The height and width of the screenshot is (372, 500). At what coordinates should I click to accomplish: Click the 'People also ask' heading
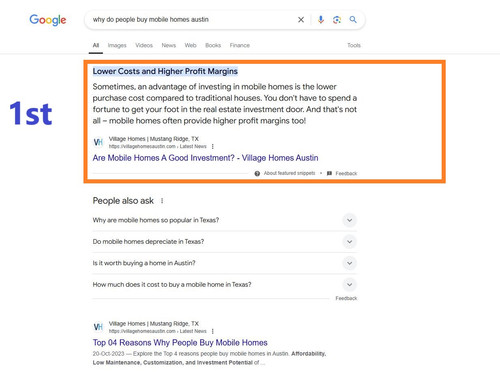tap(123, 201)
